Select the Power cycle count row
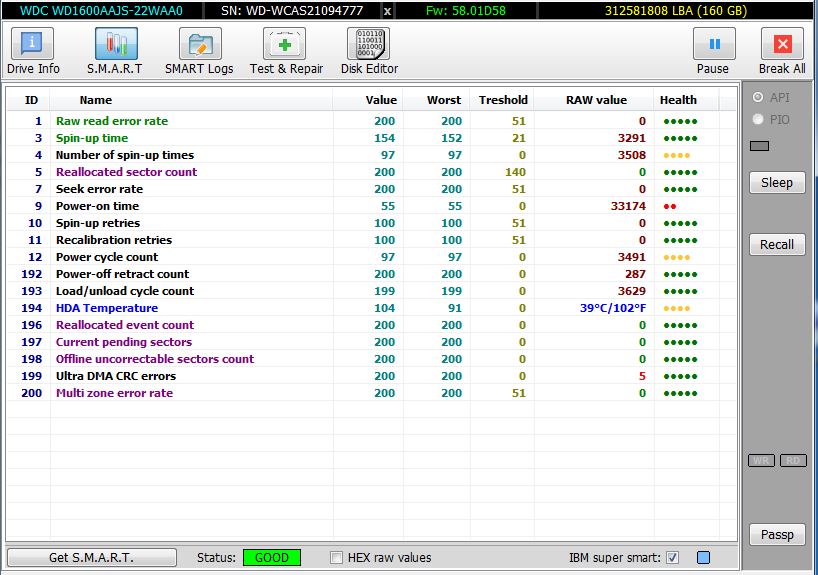 (x=372, y=257)
